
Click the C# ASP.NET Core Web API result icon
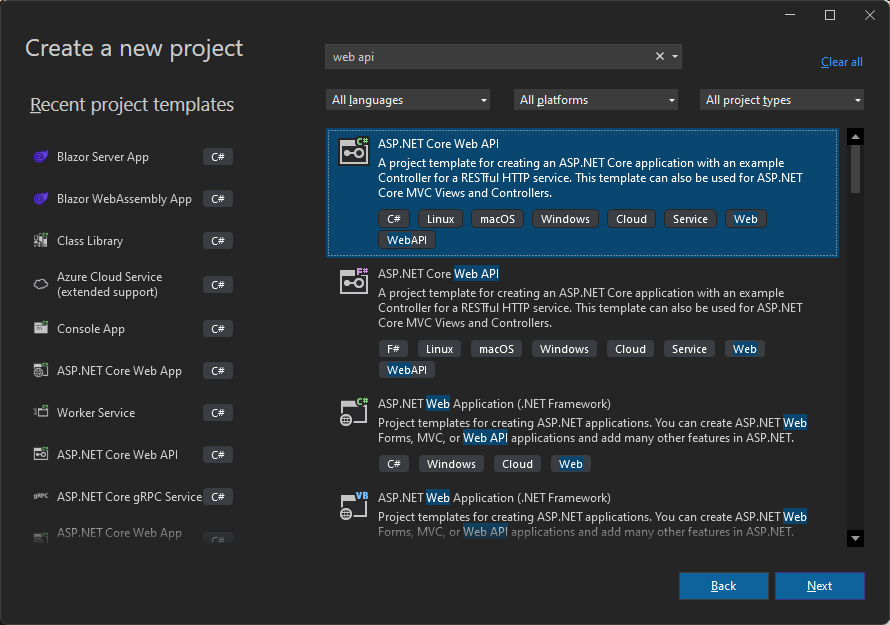pyautogui.click(x=354, y=151)
